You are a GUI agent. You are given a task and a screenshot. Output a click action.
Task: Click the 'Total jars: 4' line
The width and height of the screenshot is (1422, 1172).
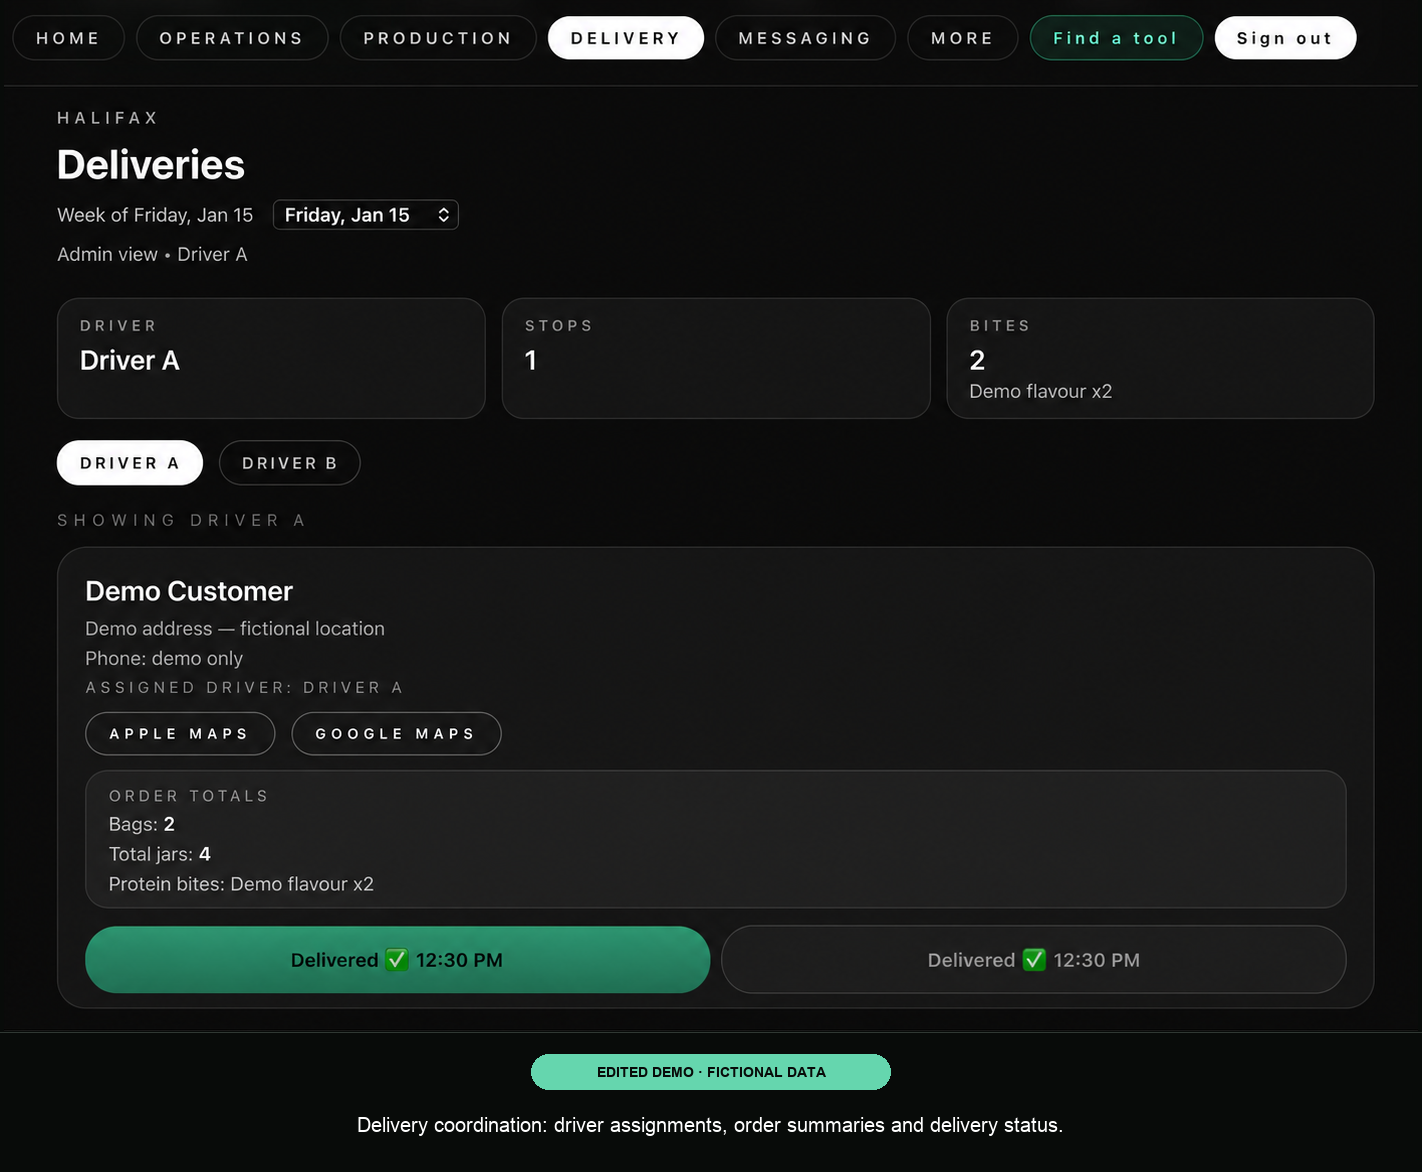click(160, 854)
